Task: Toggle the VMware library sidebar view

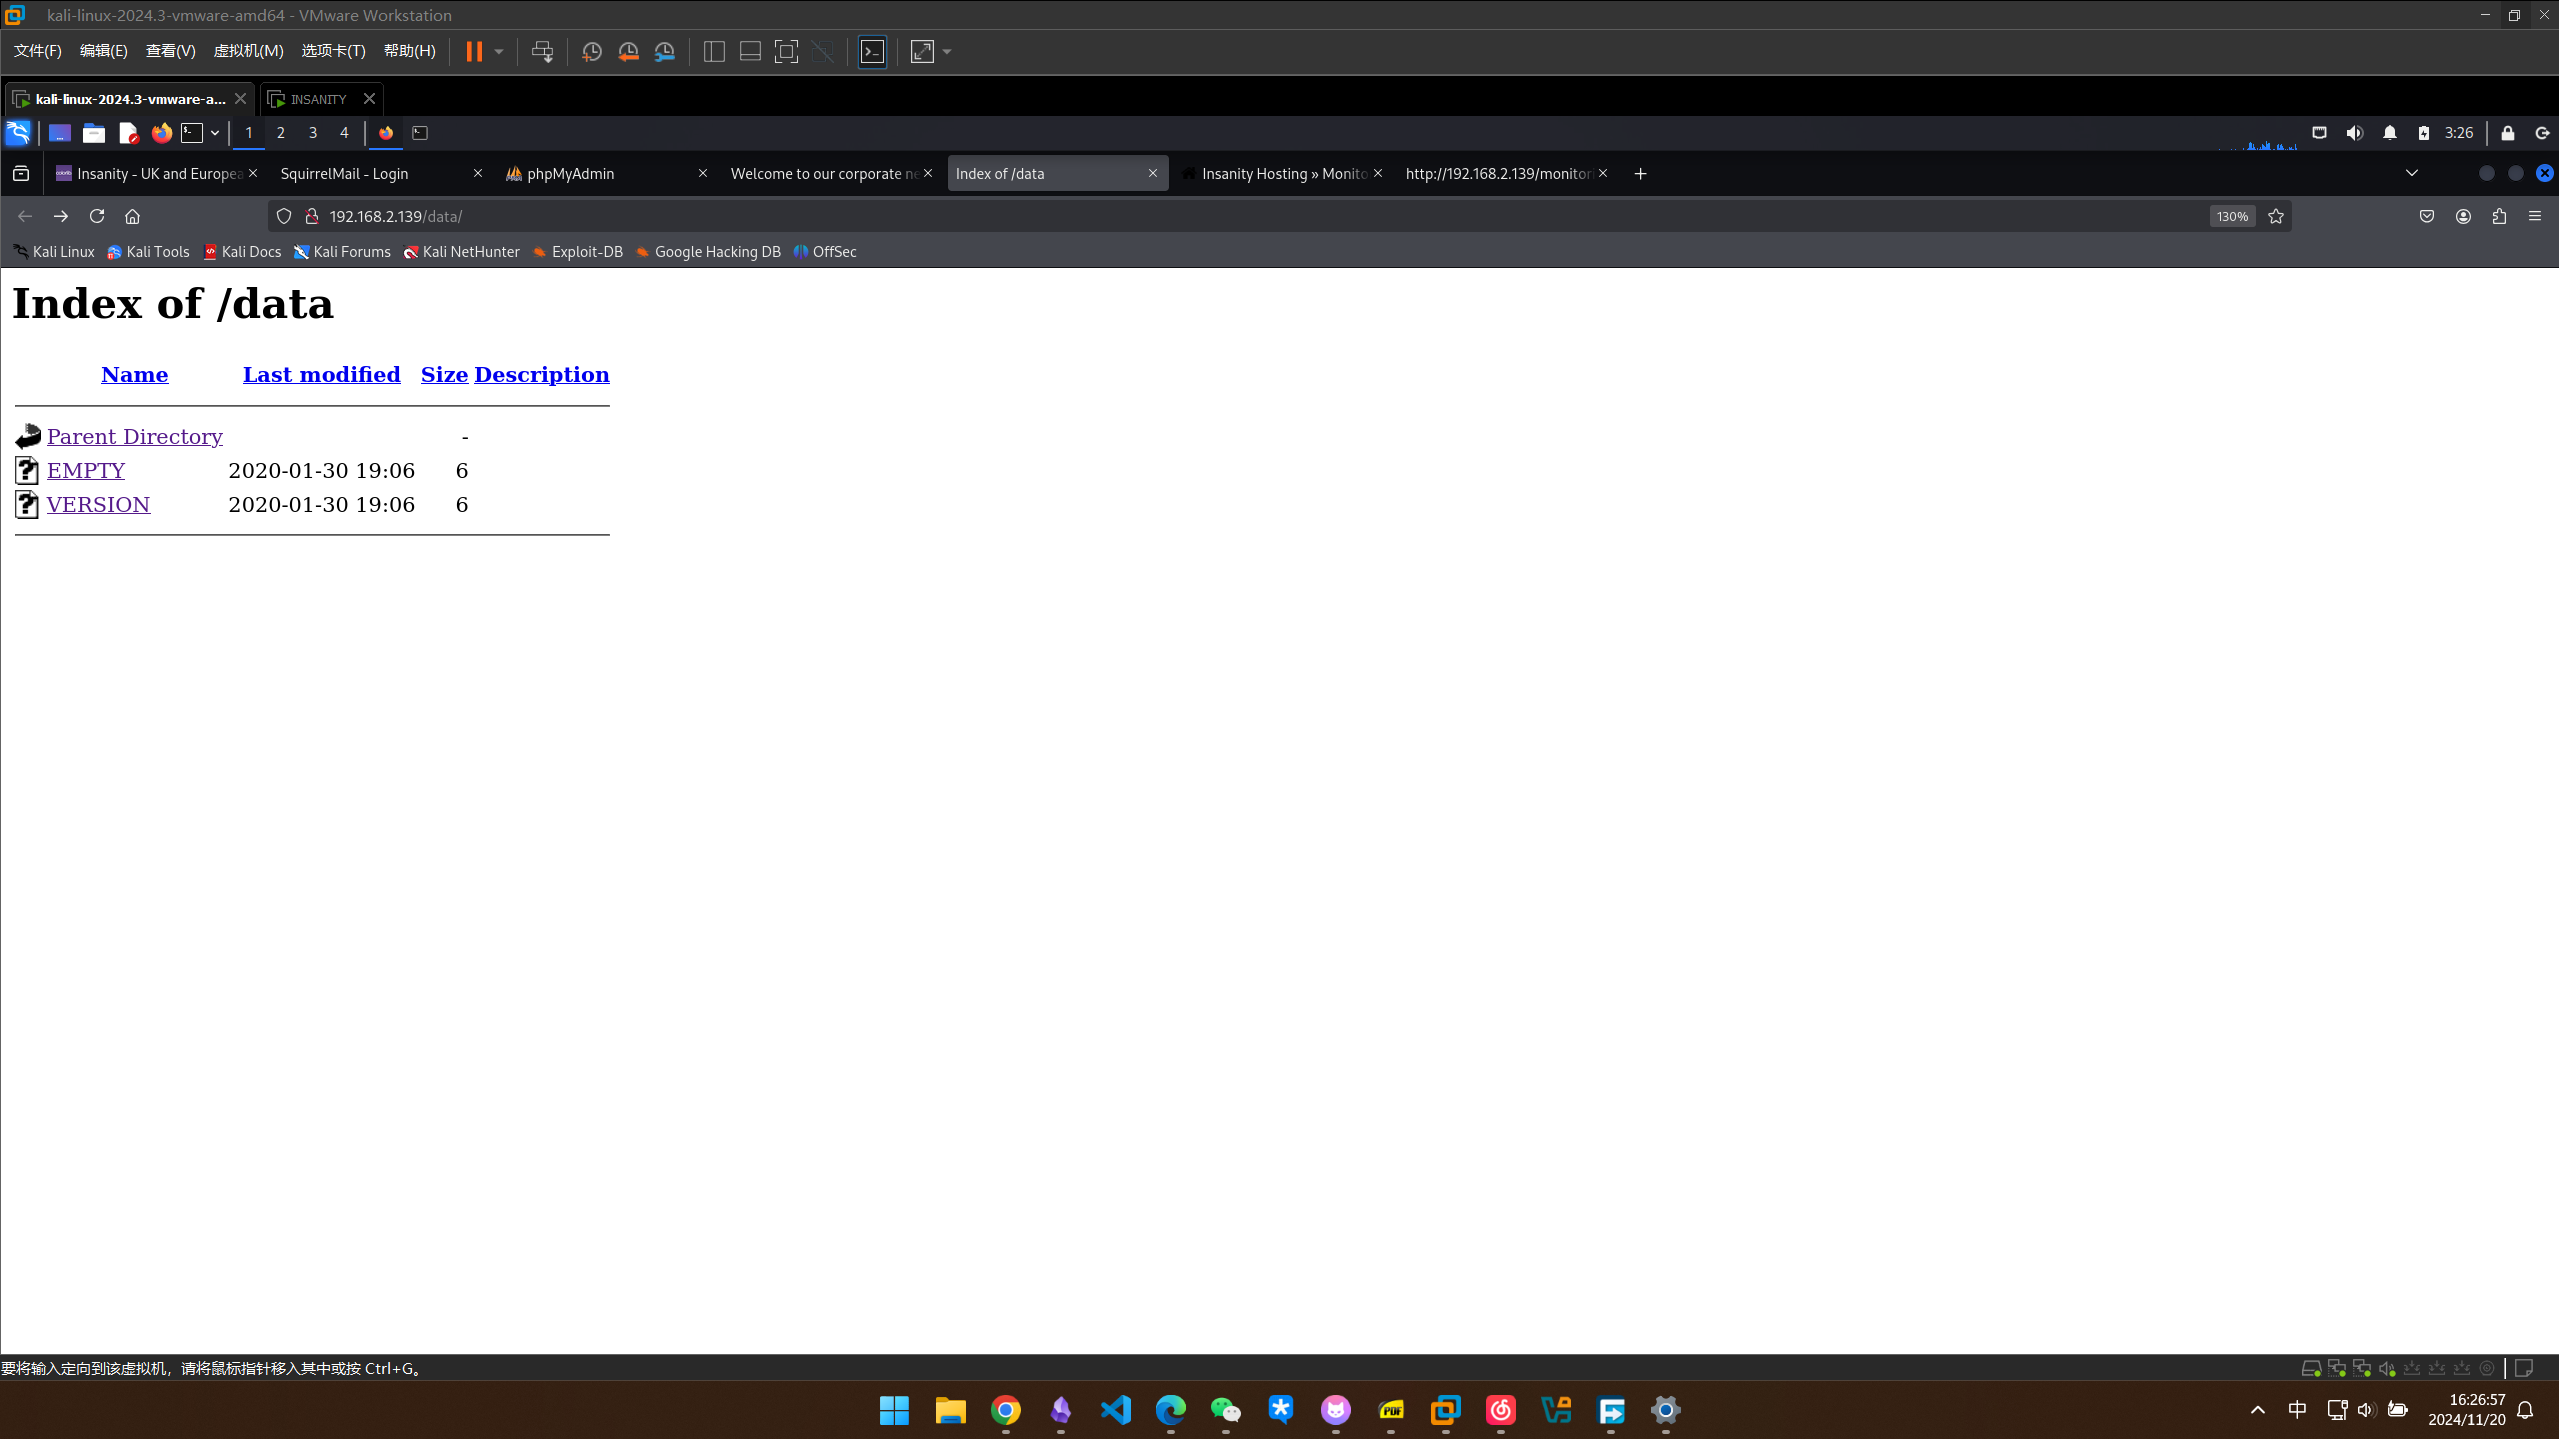Action: pyautogui.click(x=714, y=52)
